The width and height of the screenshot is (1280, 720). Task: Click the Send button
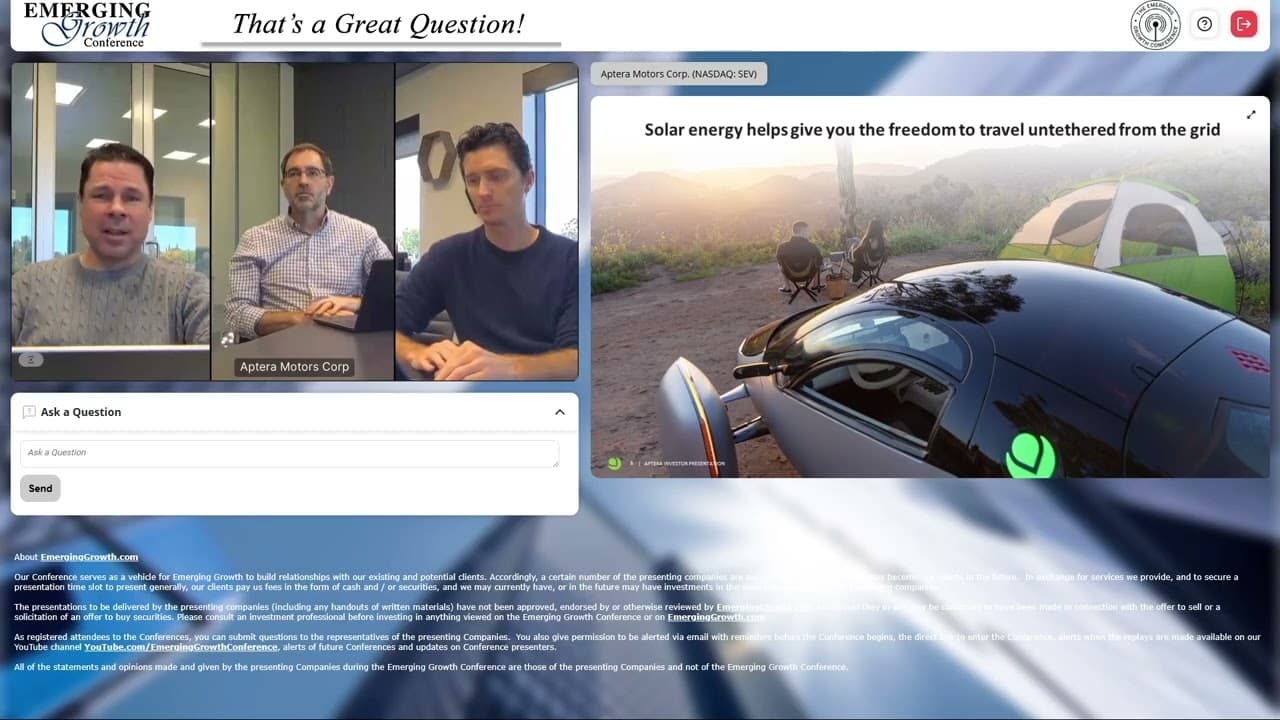click(x=40, y=488)
